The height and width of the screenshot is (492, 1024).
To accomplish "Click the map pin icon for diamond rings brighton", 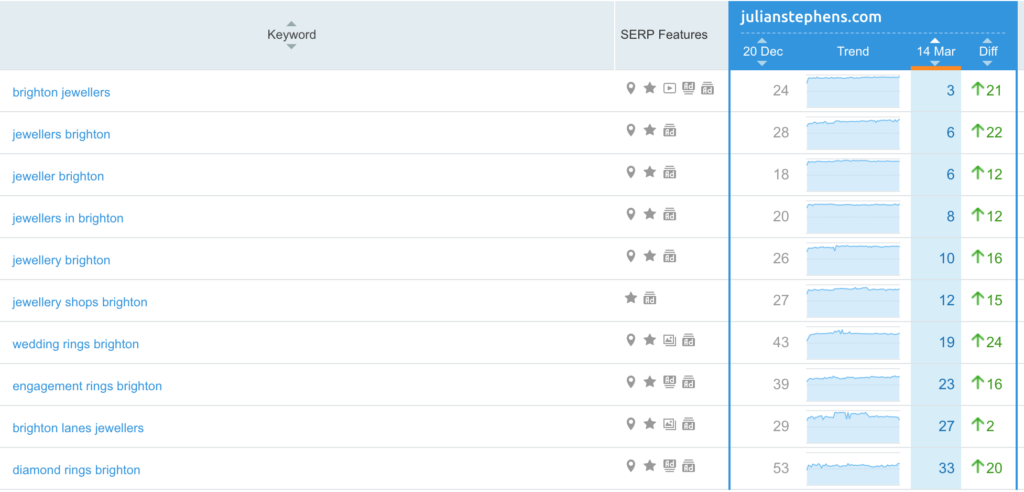I will 630,466.
